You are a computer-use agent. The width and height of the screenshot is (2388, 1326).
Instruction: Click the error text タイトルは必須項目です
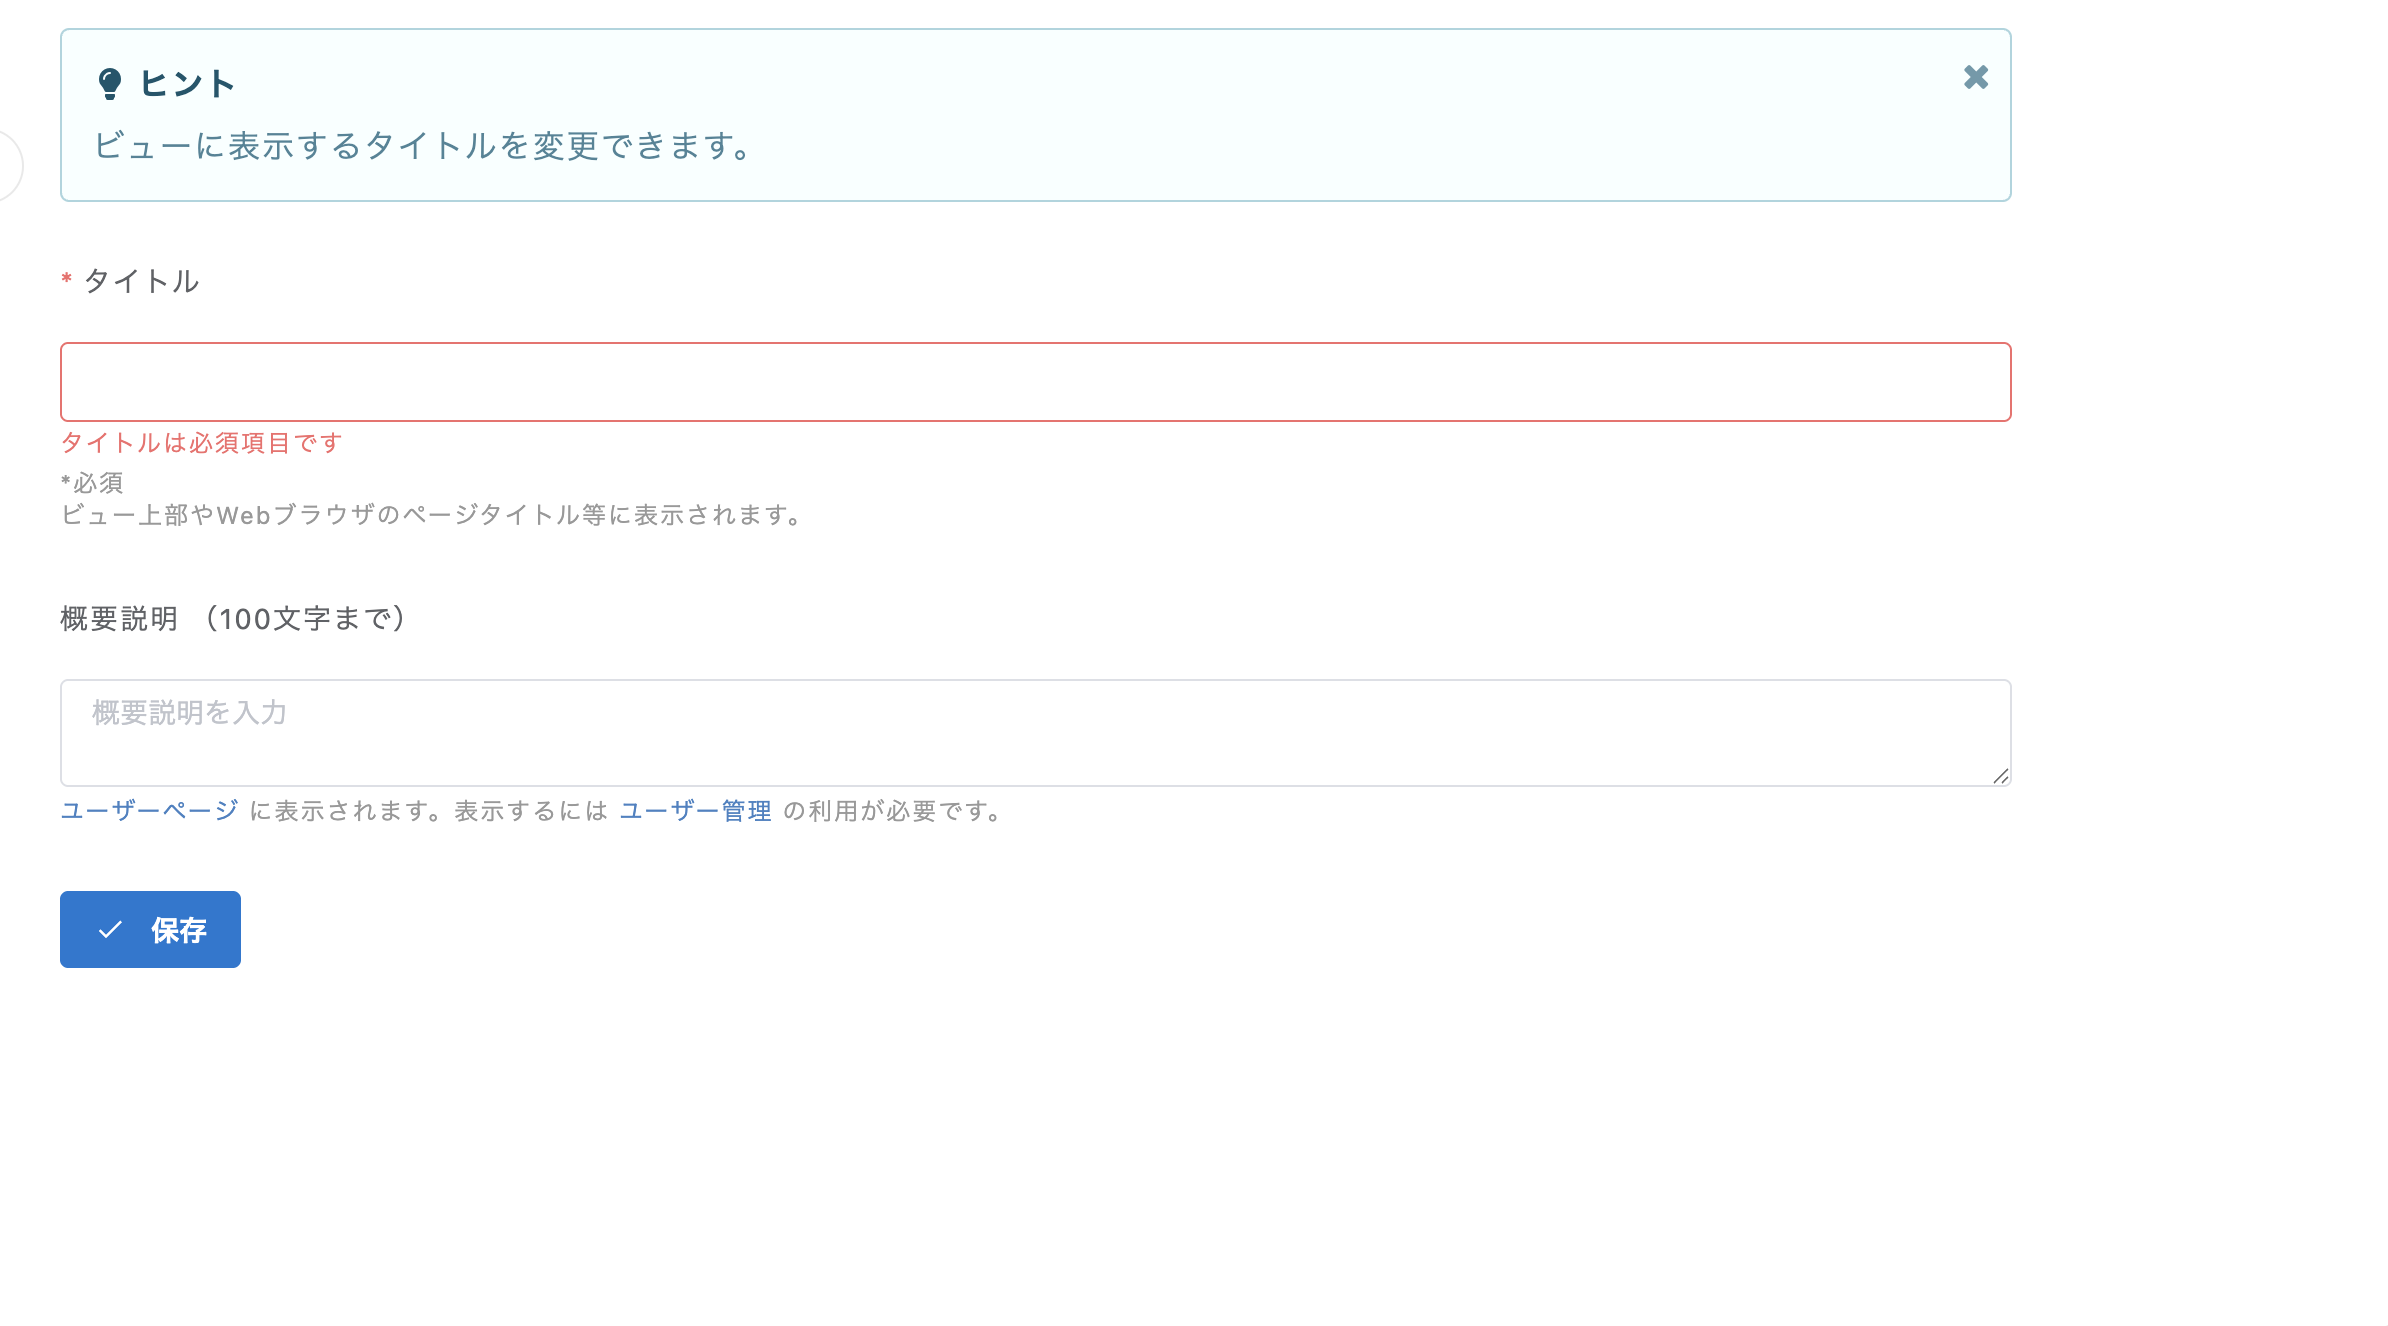(x=202, y=443)
